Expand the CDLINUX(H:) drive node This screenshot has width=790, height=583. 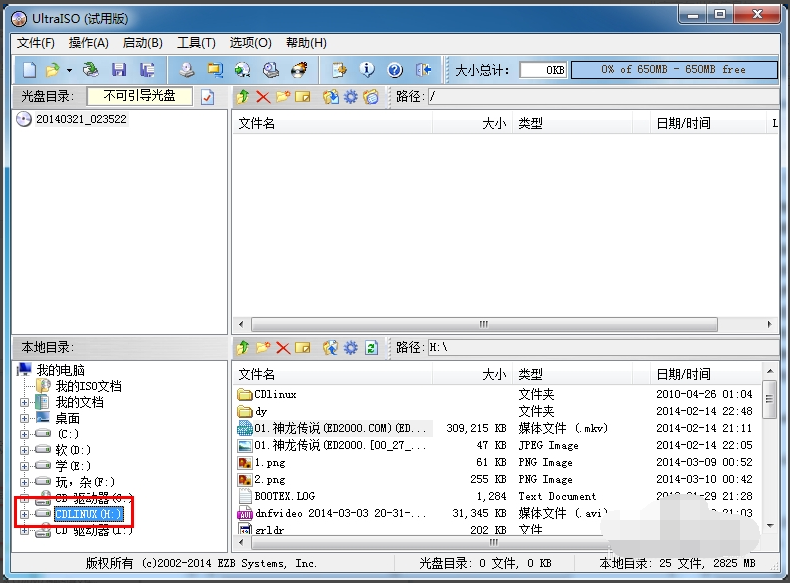pyautogui.click(x=25, y=514)
